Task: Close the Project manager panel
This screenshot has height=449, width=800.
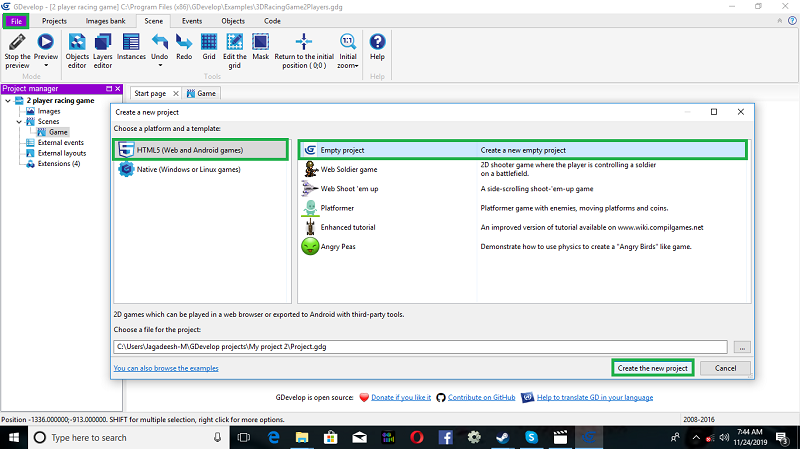Action: [118, 89]
